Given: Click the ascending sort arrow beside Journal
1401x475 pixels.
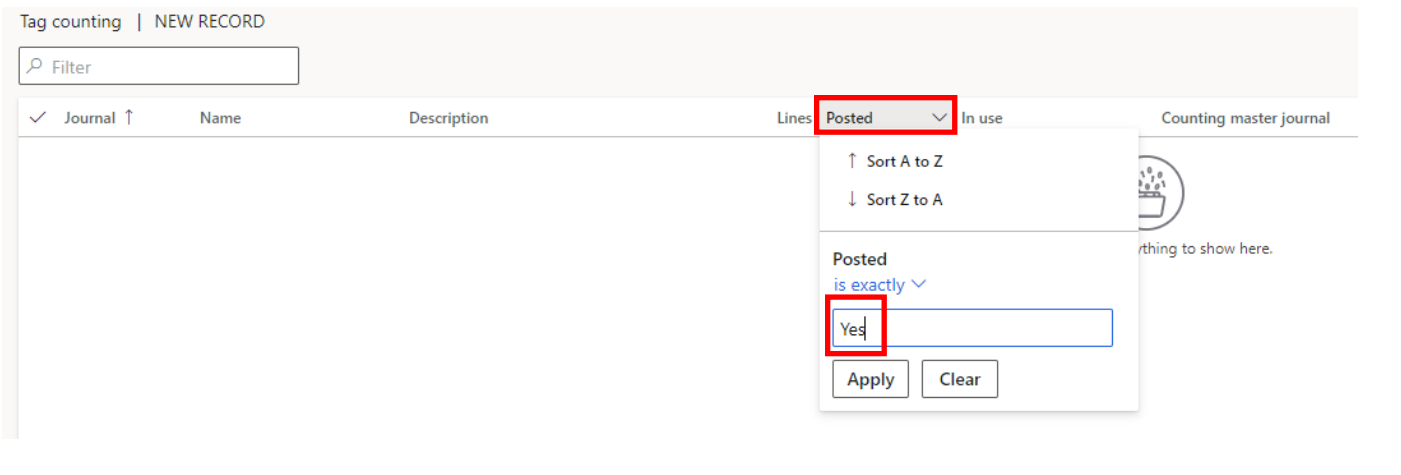Looking at the screenshot, I should [129, 118].
